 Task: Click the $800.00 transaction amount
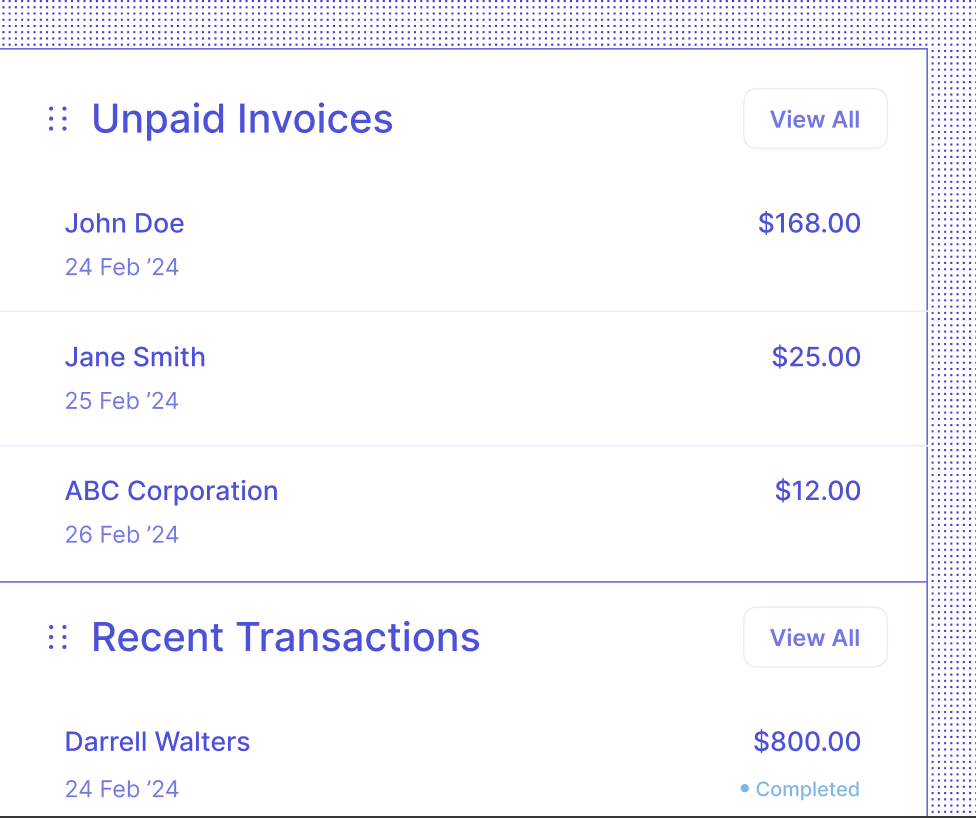(807, 742)
